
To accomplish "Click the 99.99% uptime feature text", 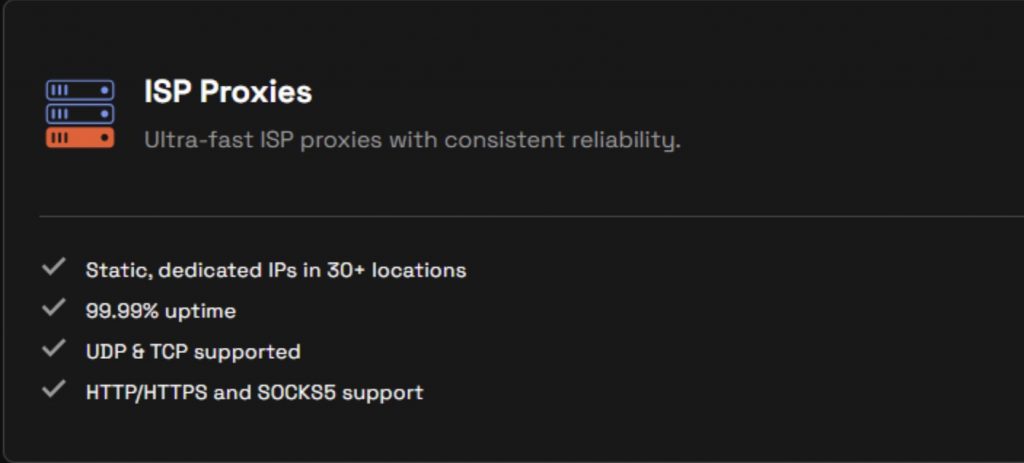I will pos(160,311).
